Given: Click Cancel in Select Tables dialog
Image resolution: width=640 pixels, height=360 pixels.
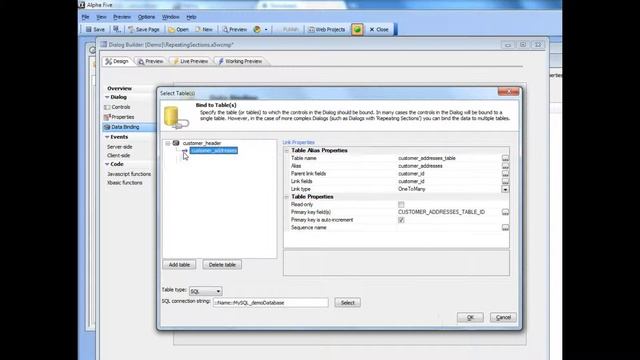Looking at the screenshot, I should [x=503, y=318].
